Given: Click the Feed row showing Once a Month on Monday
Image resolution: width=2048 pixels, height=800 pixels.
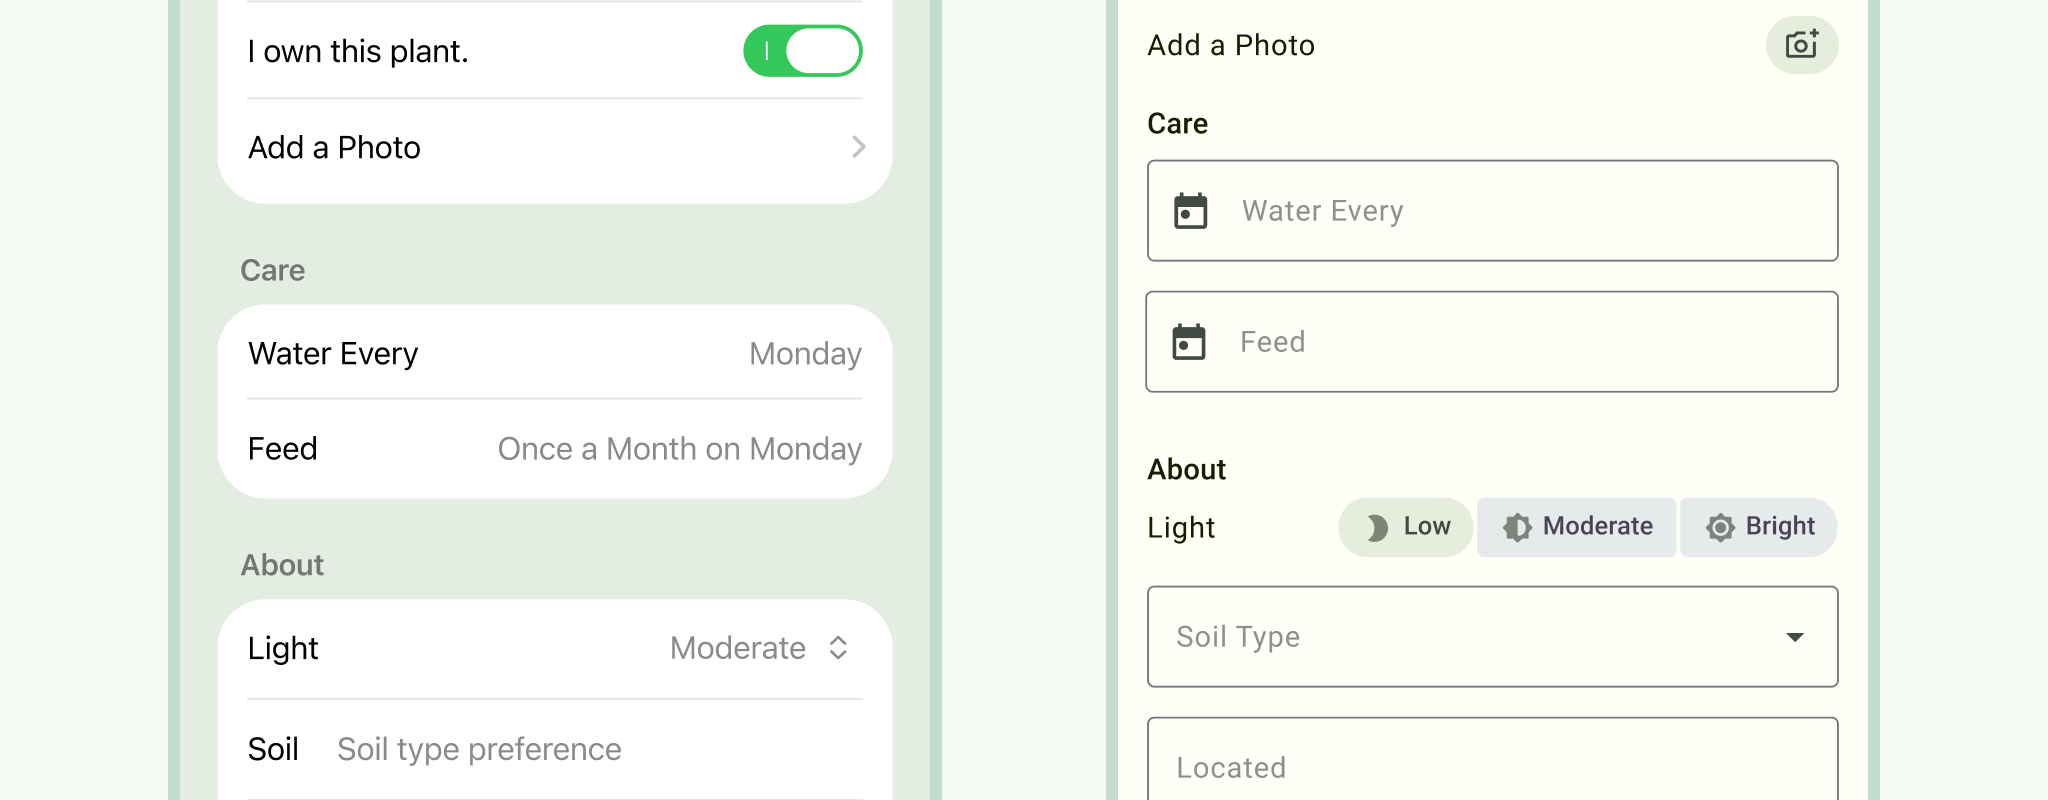Looking at the screenshot, I should coord(553,448).
